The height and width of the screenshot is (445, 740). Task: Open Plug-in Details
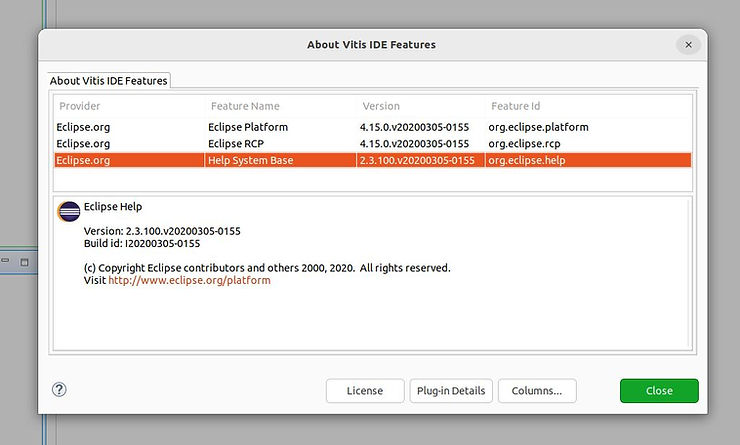(451, 391)
